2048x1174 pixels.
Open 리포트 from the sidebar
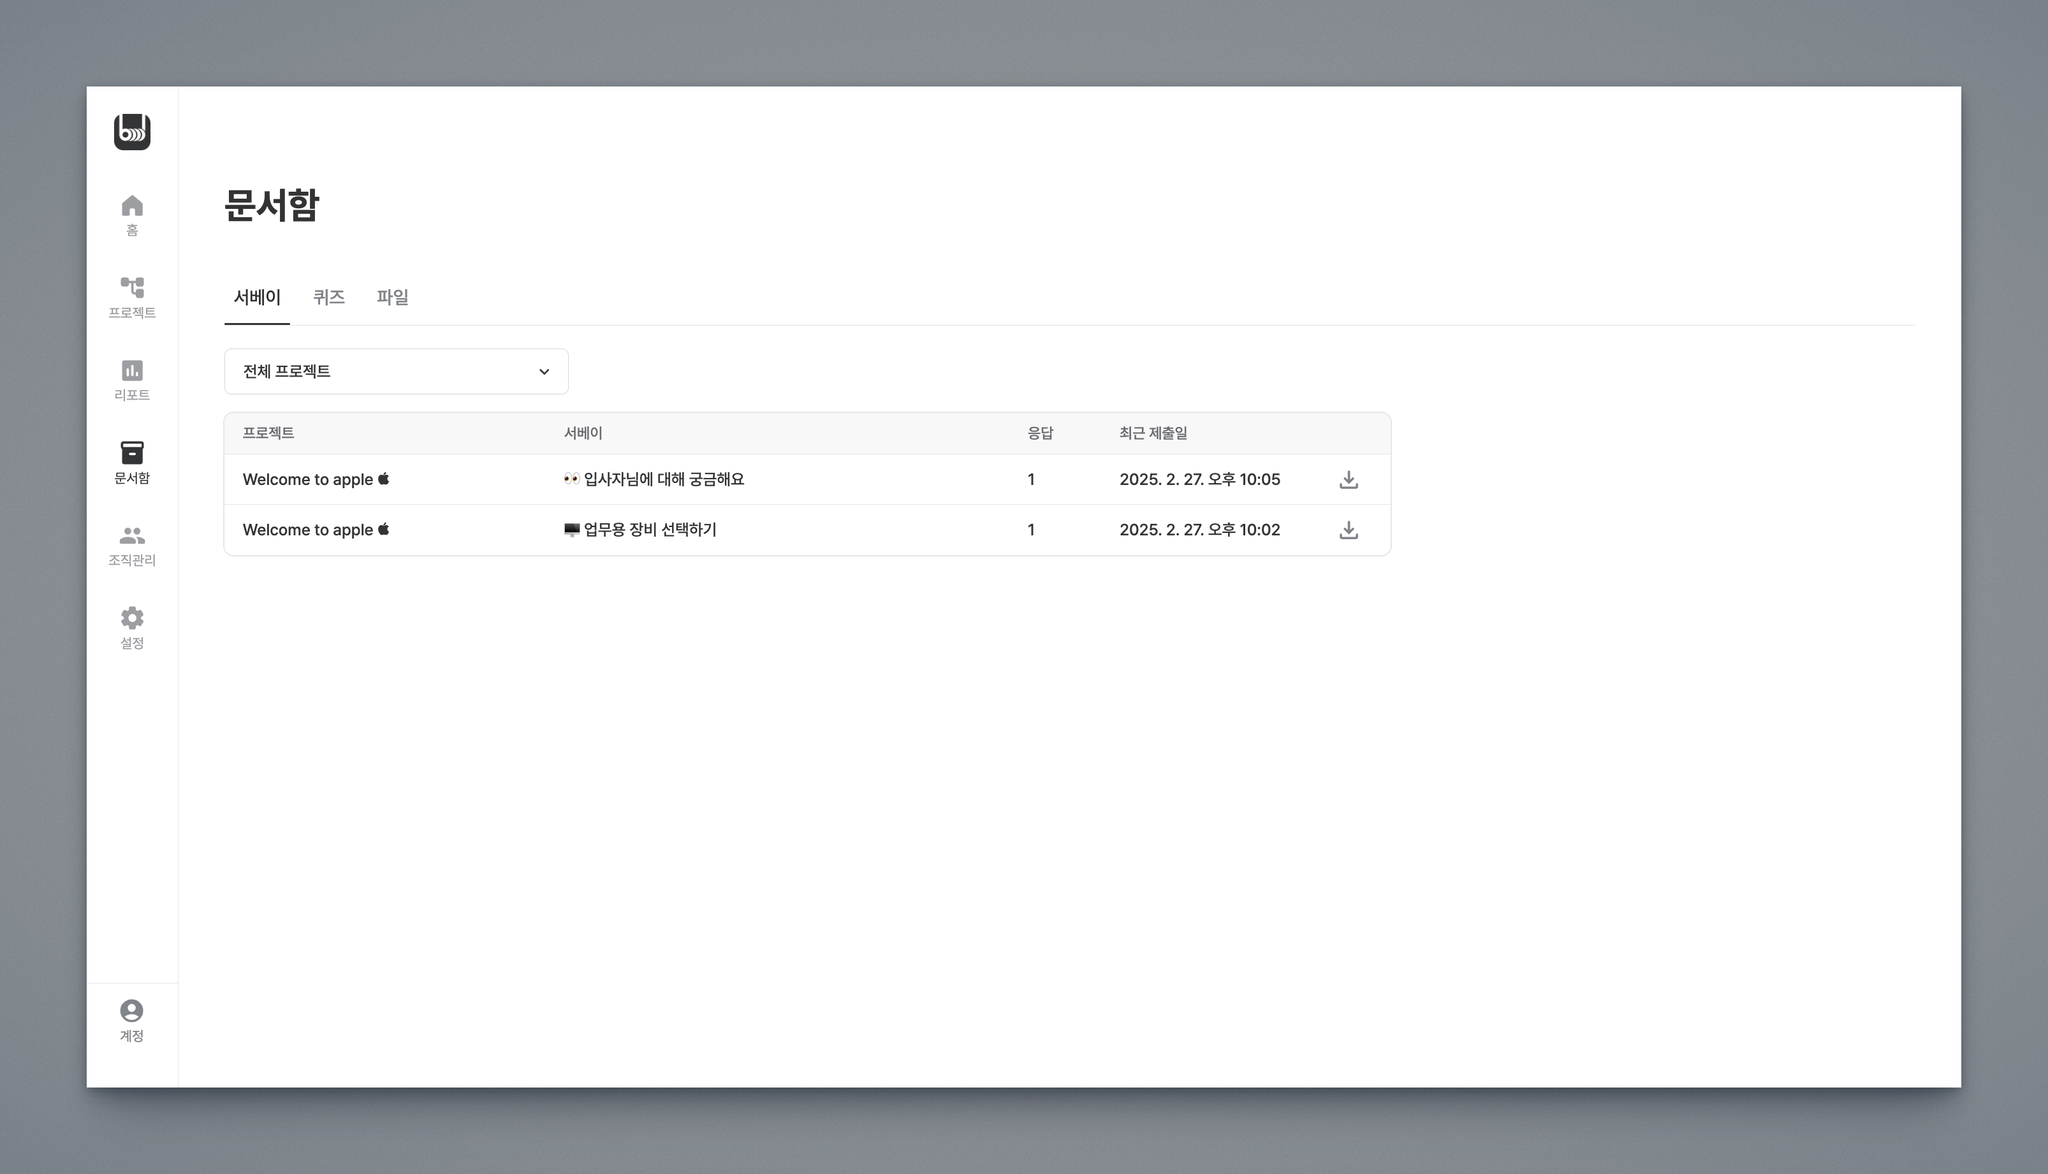tap(132, 381)
